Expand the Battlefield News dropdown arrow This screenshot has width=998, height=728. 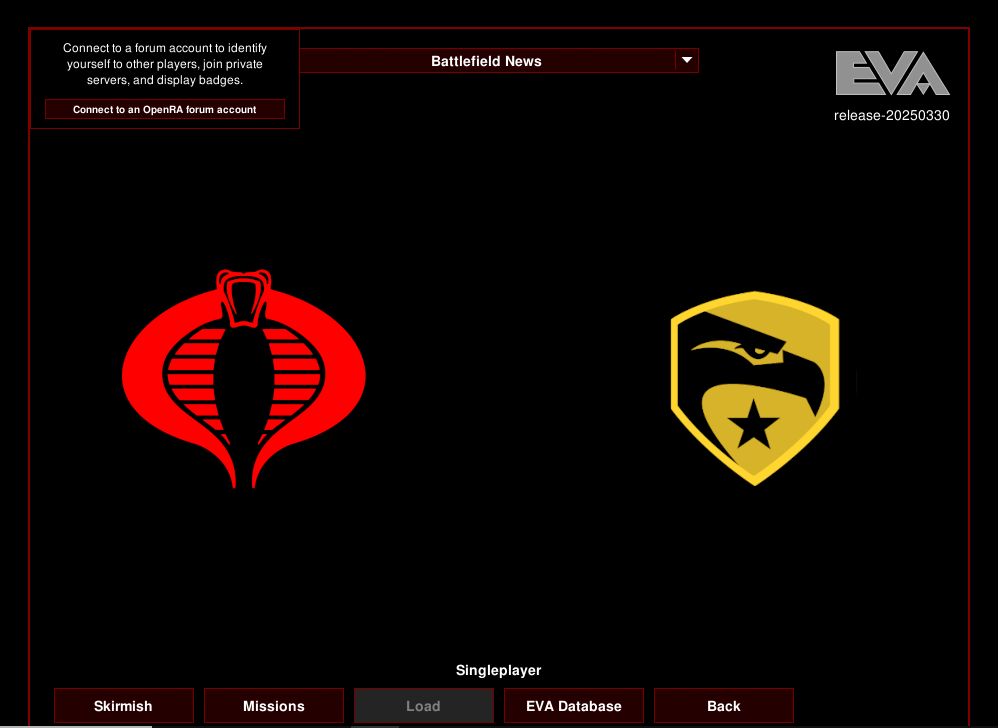687,60
